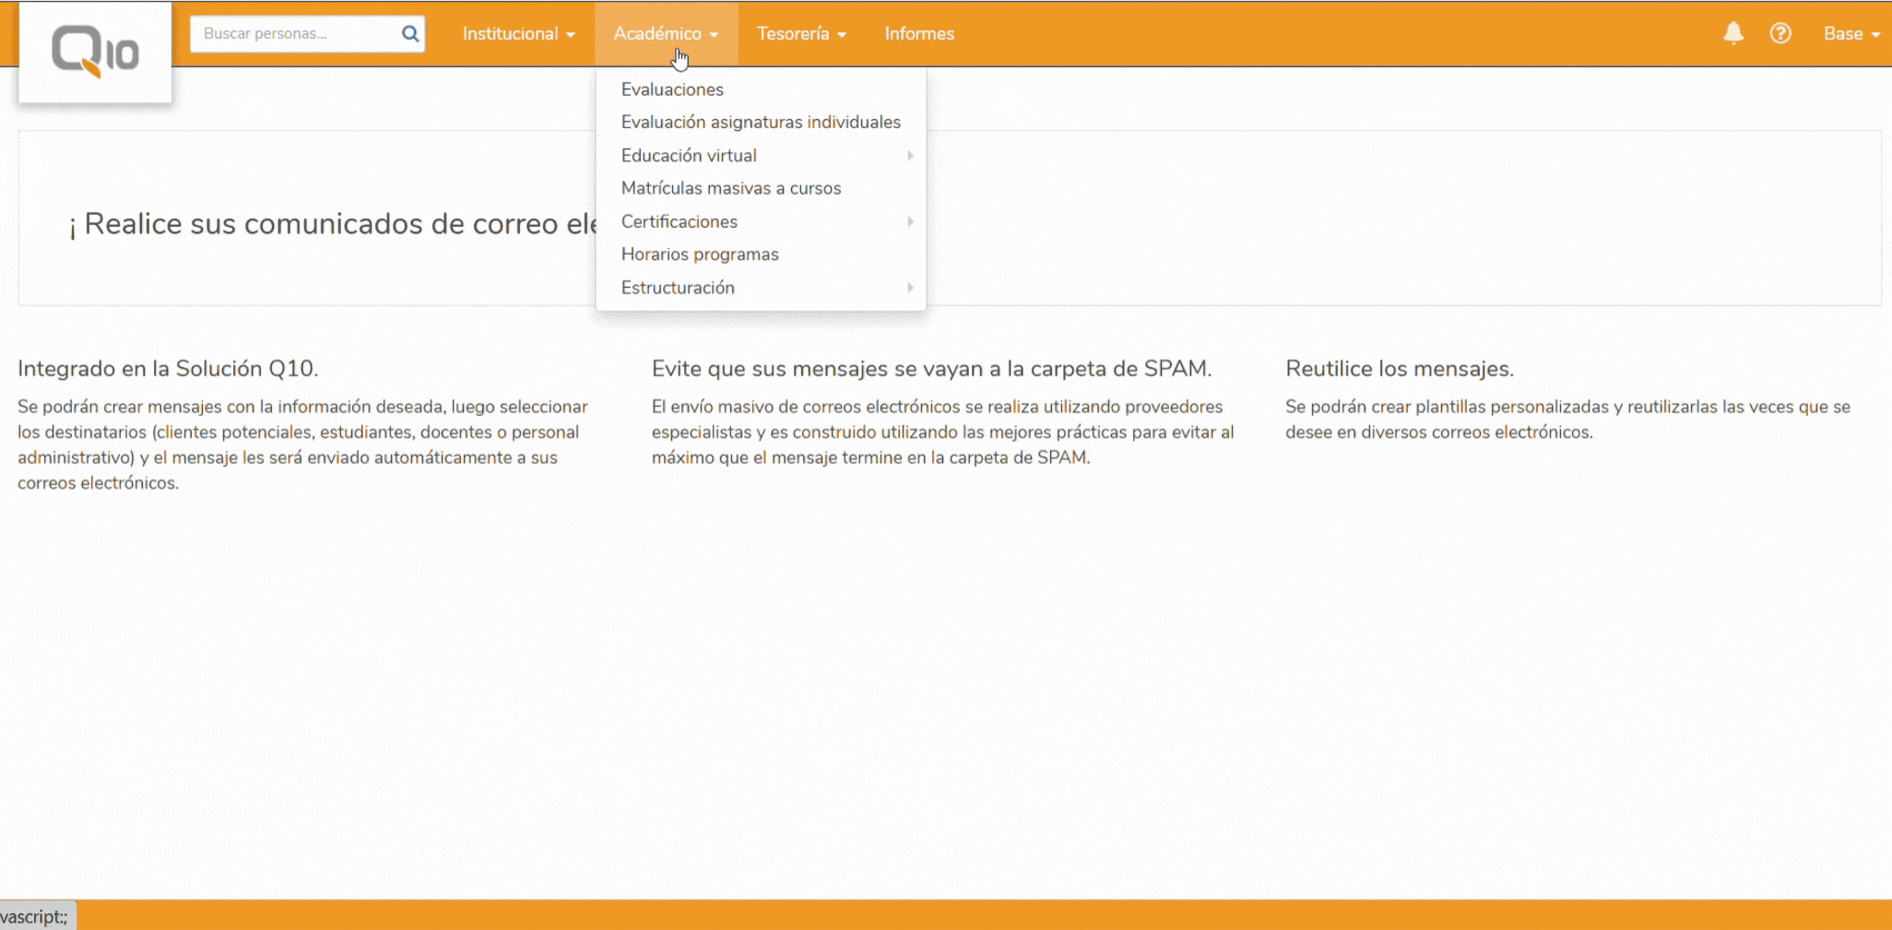Open the Tesorería dropdown menu
This screenshot has height=930, width=1892.
tap(801, 34)
